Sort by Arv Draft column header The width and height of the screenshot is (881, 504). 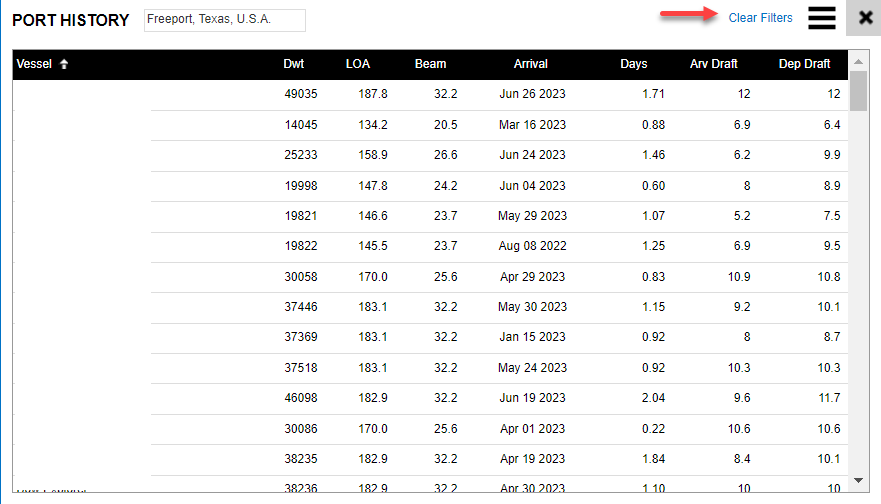pyautogui.click(x=713, y=64)
